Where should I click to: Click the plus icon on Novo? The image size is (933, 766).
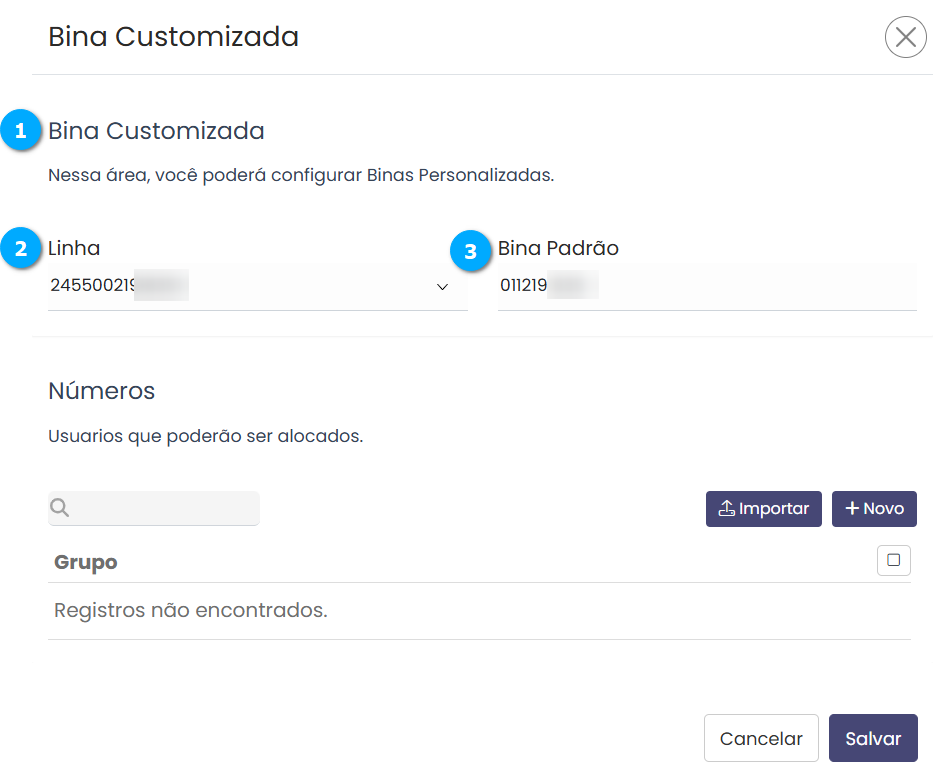852,508
